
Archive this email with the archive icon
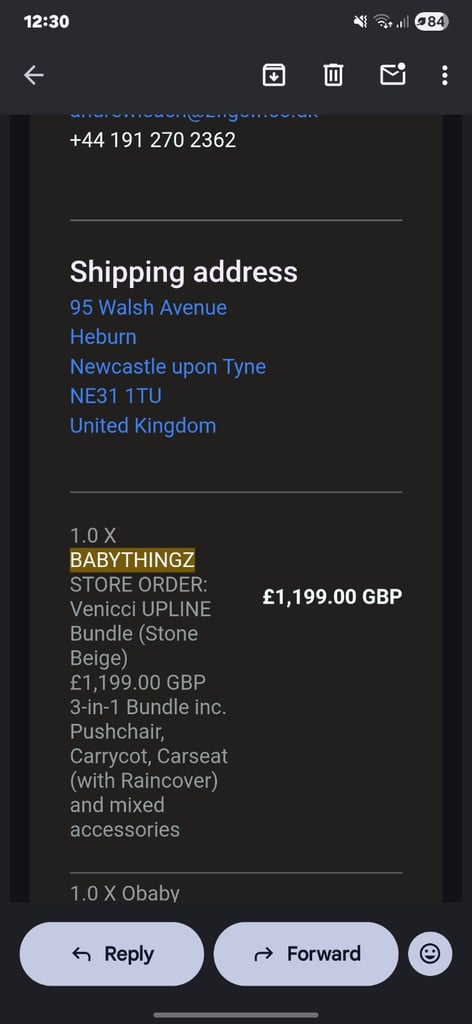[274, 75]
